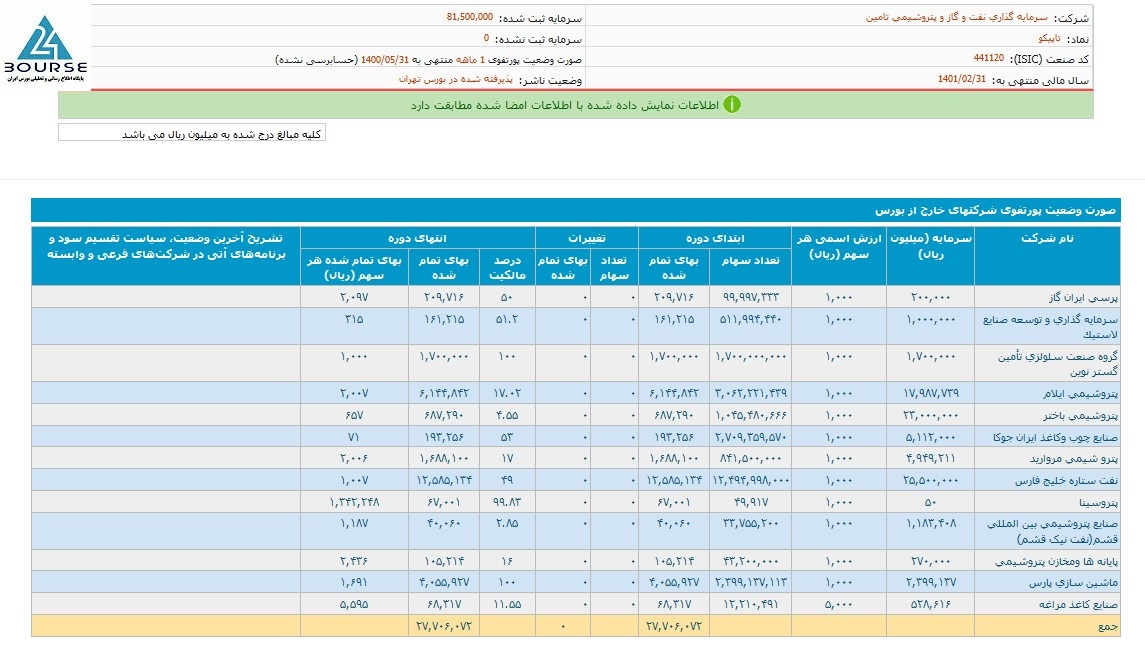This screenshot has width=1145, height=648.
Task: Select the symbol value تاپیکو
Action: (x=1049, y=38)
